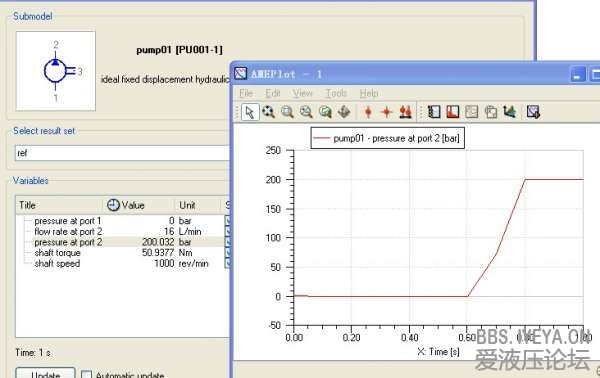This screenshot has width=600, height=378.
Task: Open the 'ref' result set dropdown
Action: tap(122, 153)
